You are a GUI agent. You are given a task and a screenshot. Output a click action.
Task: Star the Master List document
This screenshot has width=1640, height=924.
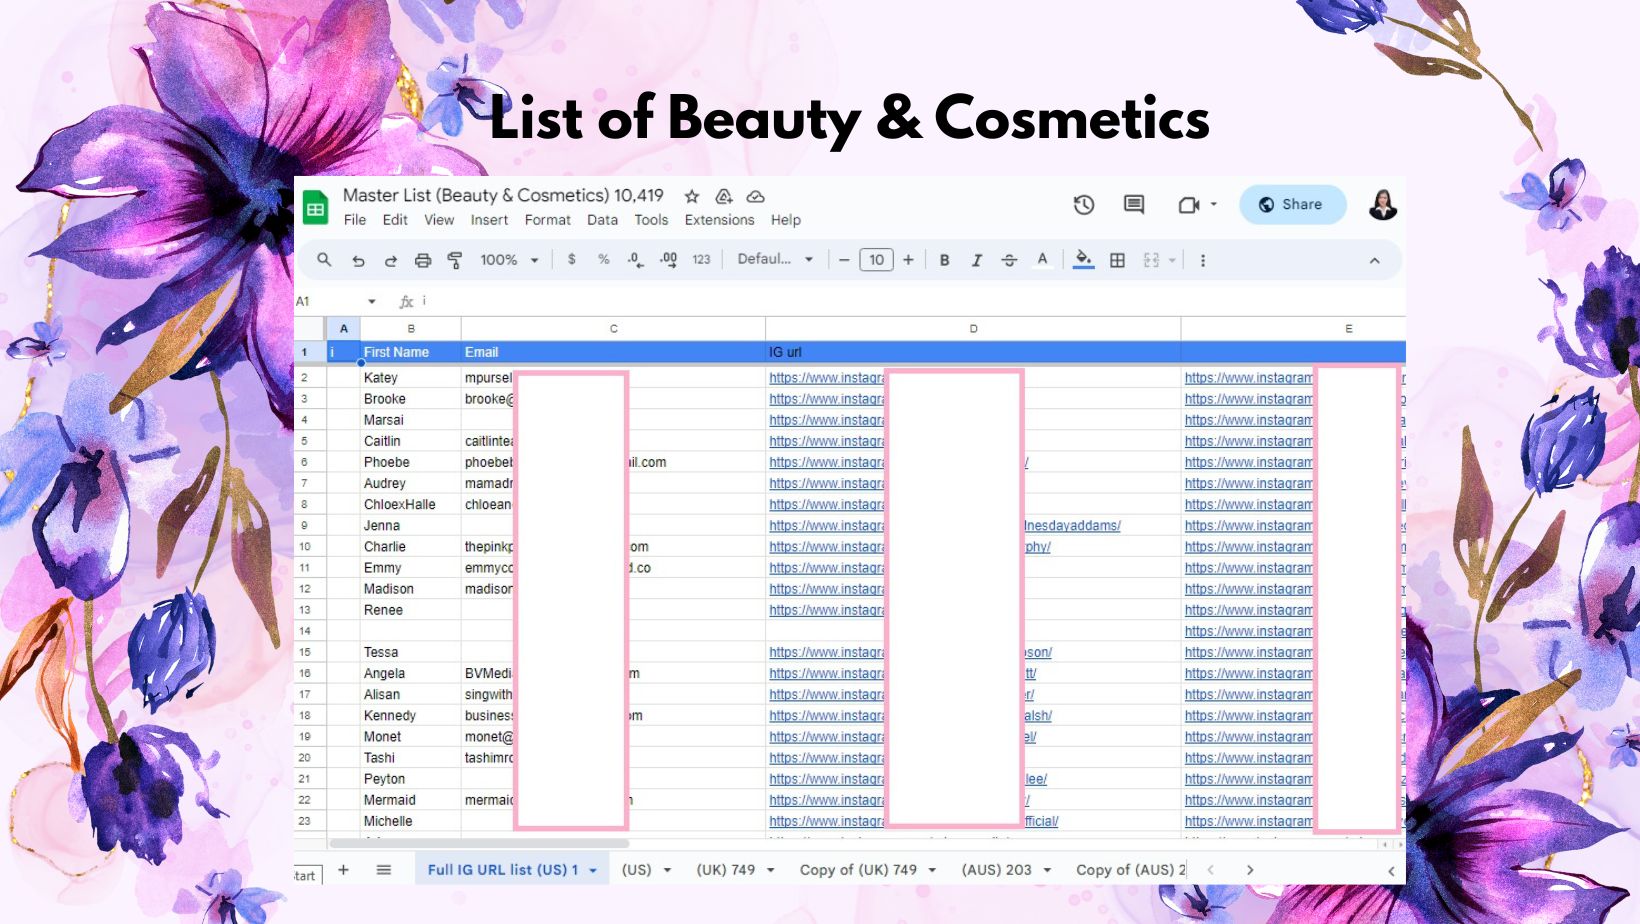[691, 196]
